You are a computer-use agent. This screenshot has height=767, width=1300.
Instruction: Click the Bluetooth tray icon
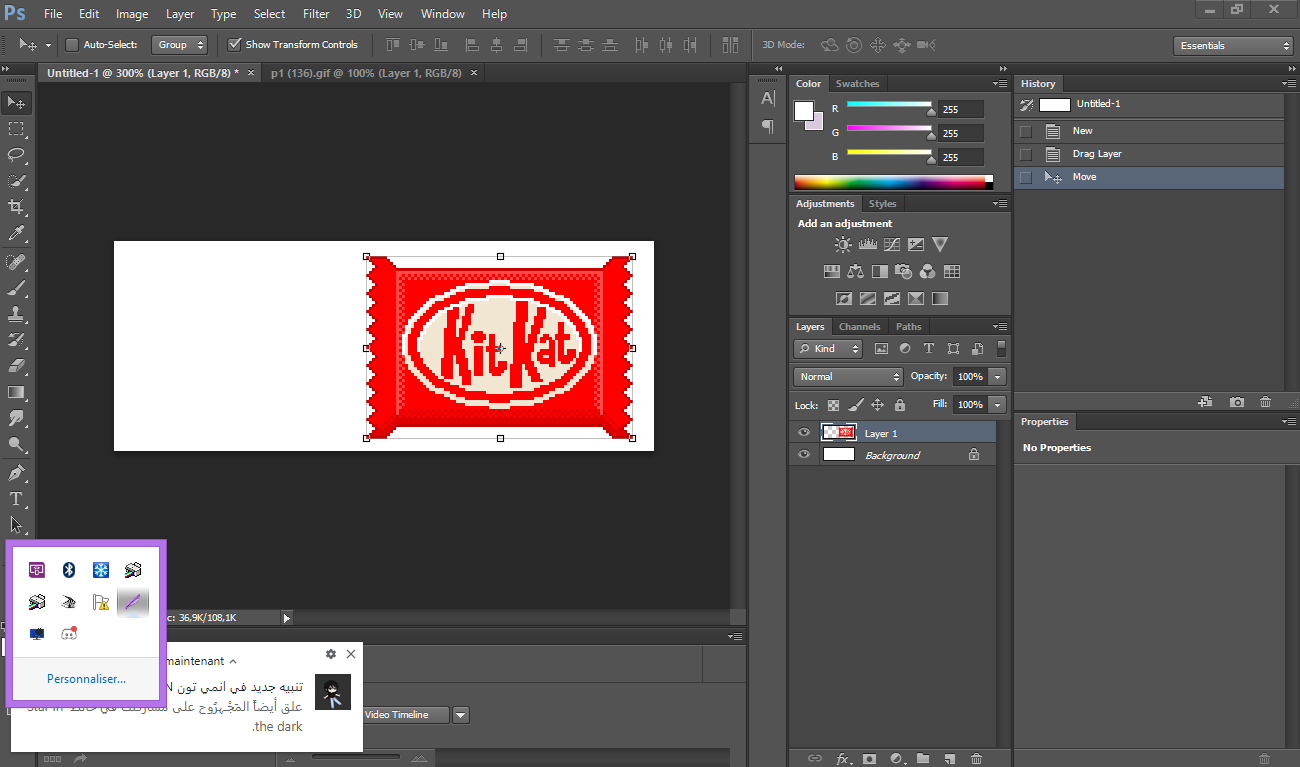69,570
